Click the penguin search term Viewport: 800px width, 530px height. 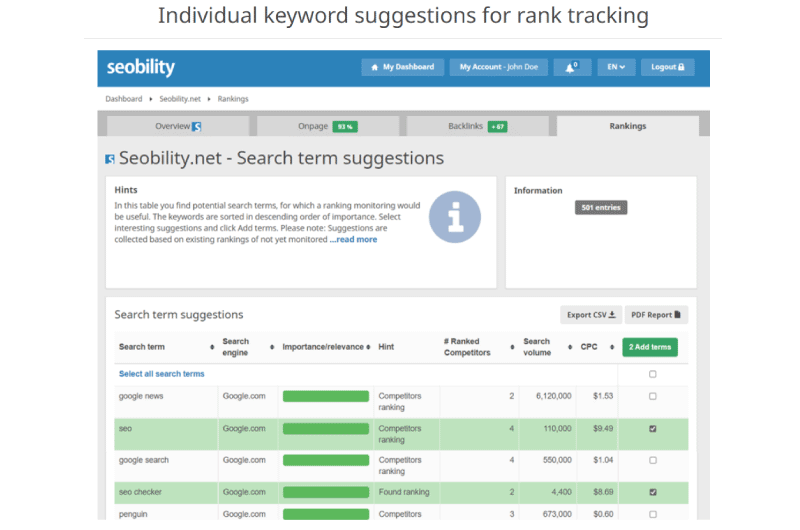coord(133,514)
